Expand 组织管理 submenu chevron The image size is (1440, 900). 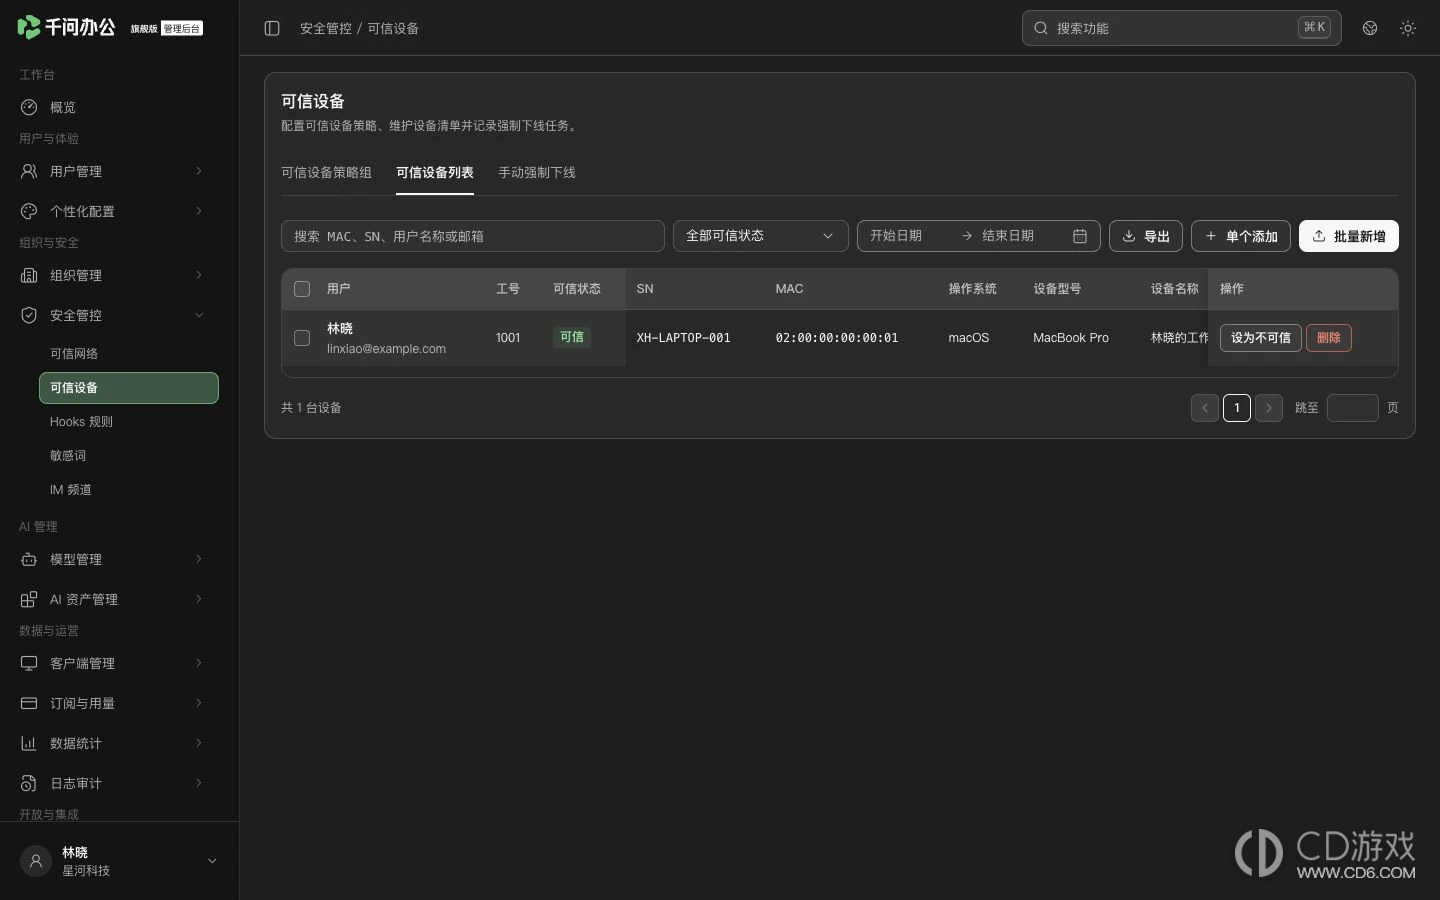pos(199,275)
